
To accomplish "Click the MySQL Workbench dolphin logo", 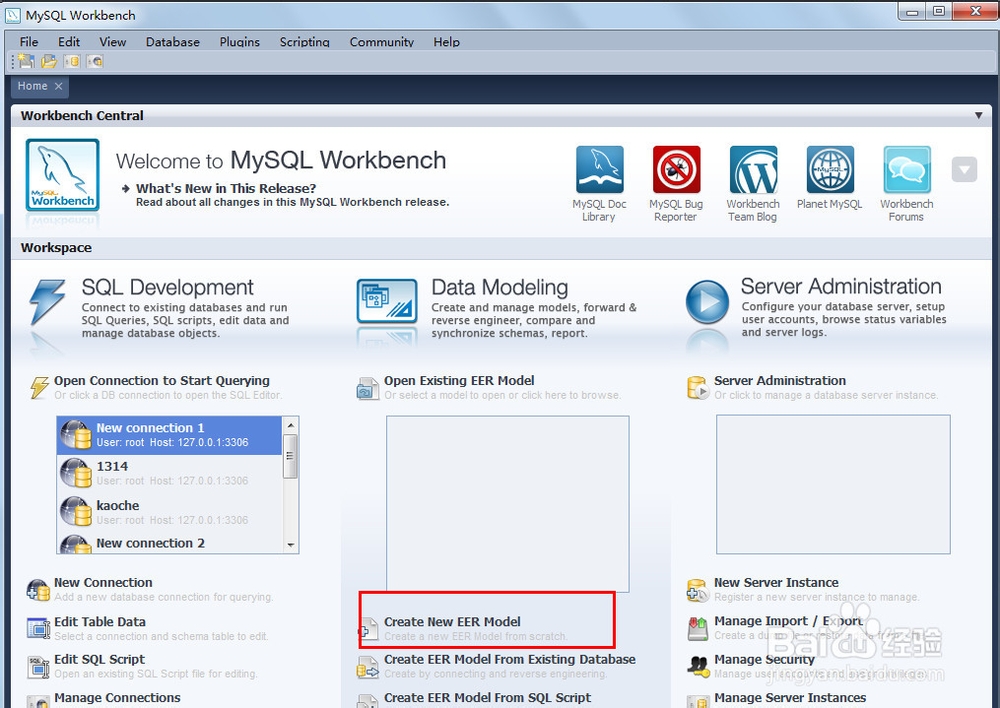I will tap(62, 175).
